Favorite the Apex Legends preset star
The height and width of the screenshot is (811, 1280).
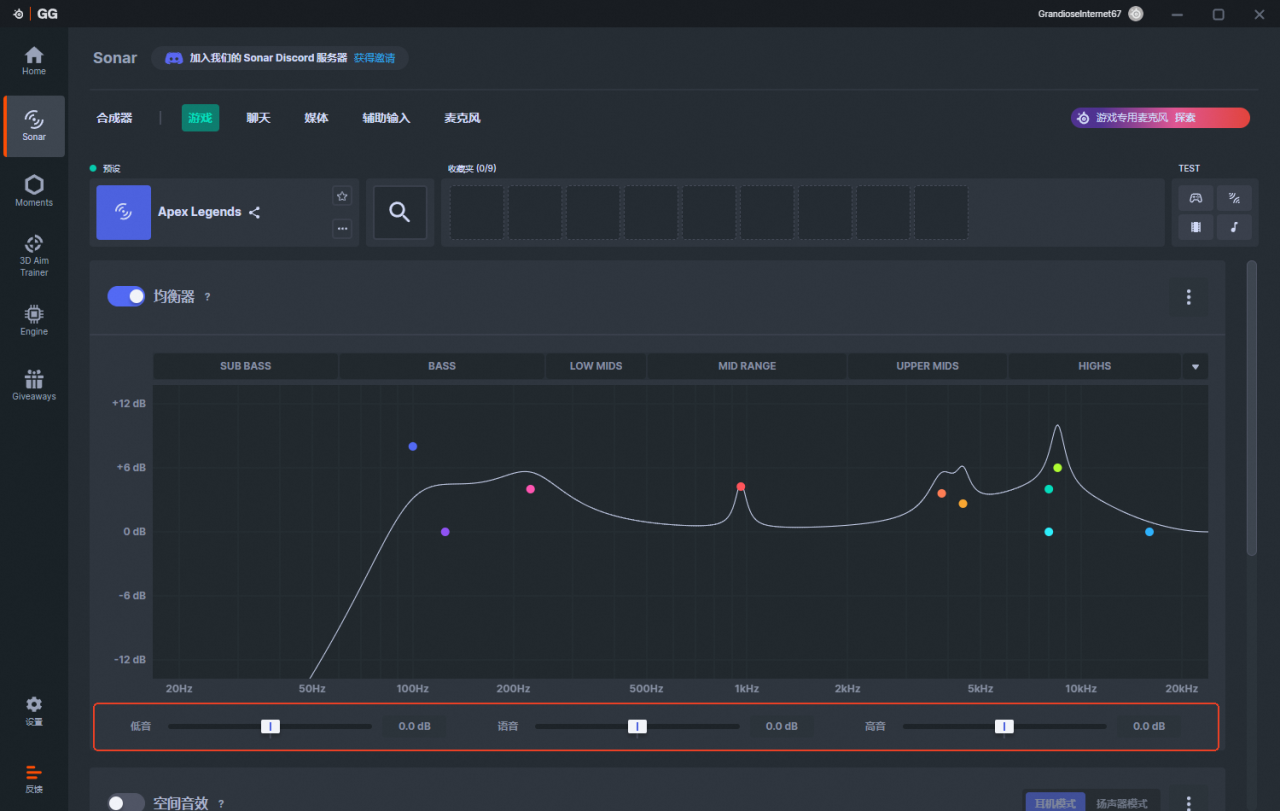(x=342, y=196)
